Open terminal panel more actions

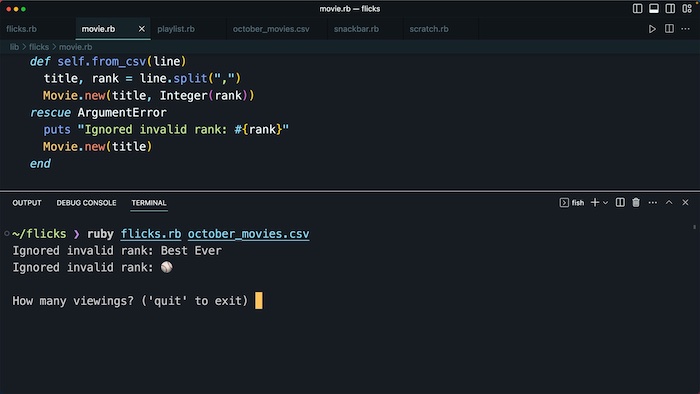(653, 203)
